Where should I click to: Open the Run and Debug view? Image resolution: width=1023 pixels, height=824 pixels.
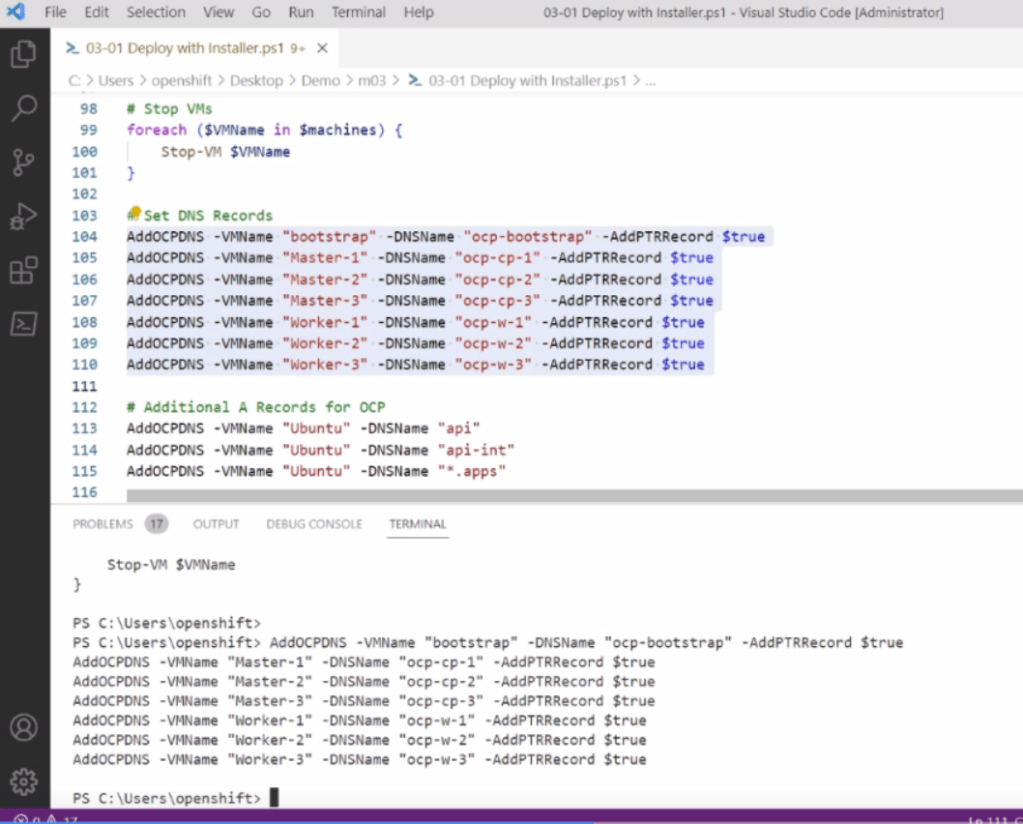tap(23, 216)
